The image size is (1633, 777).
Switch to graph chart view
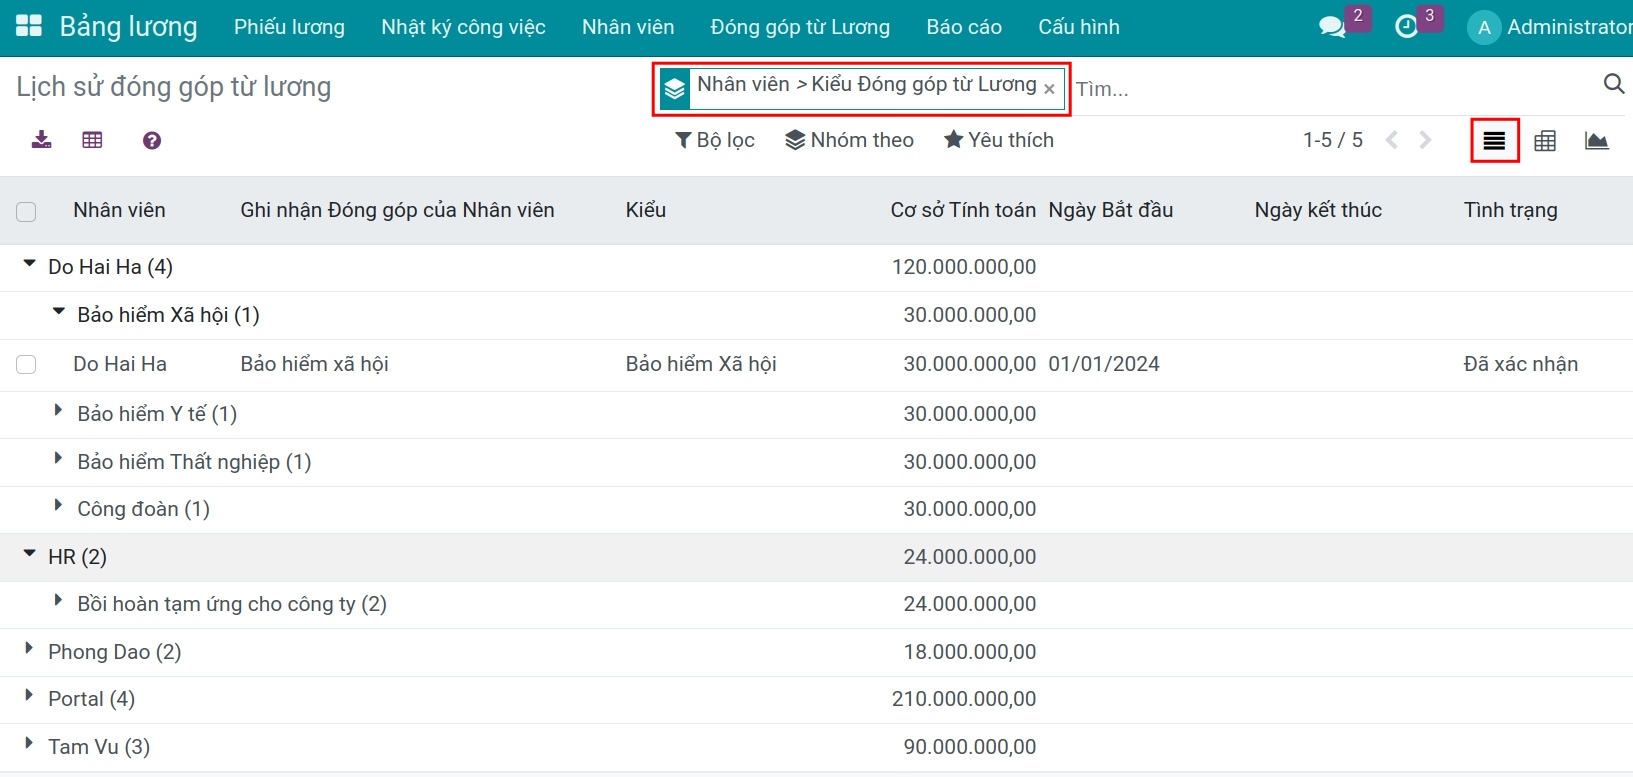(1597, 141)
